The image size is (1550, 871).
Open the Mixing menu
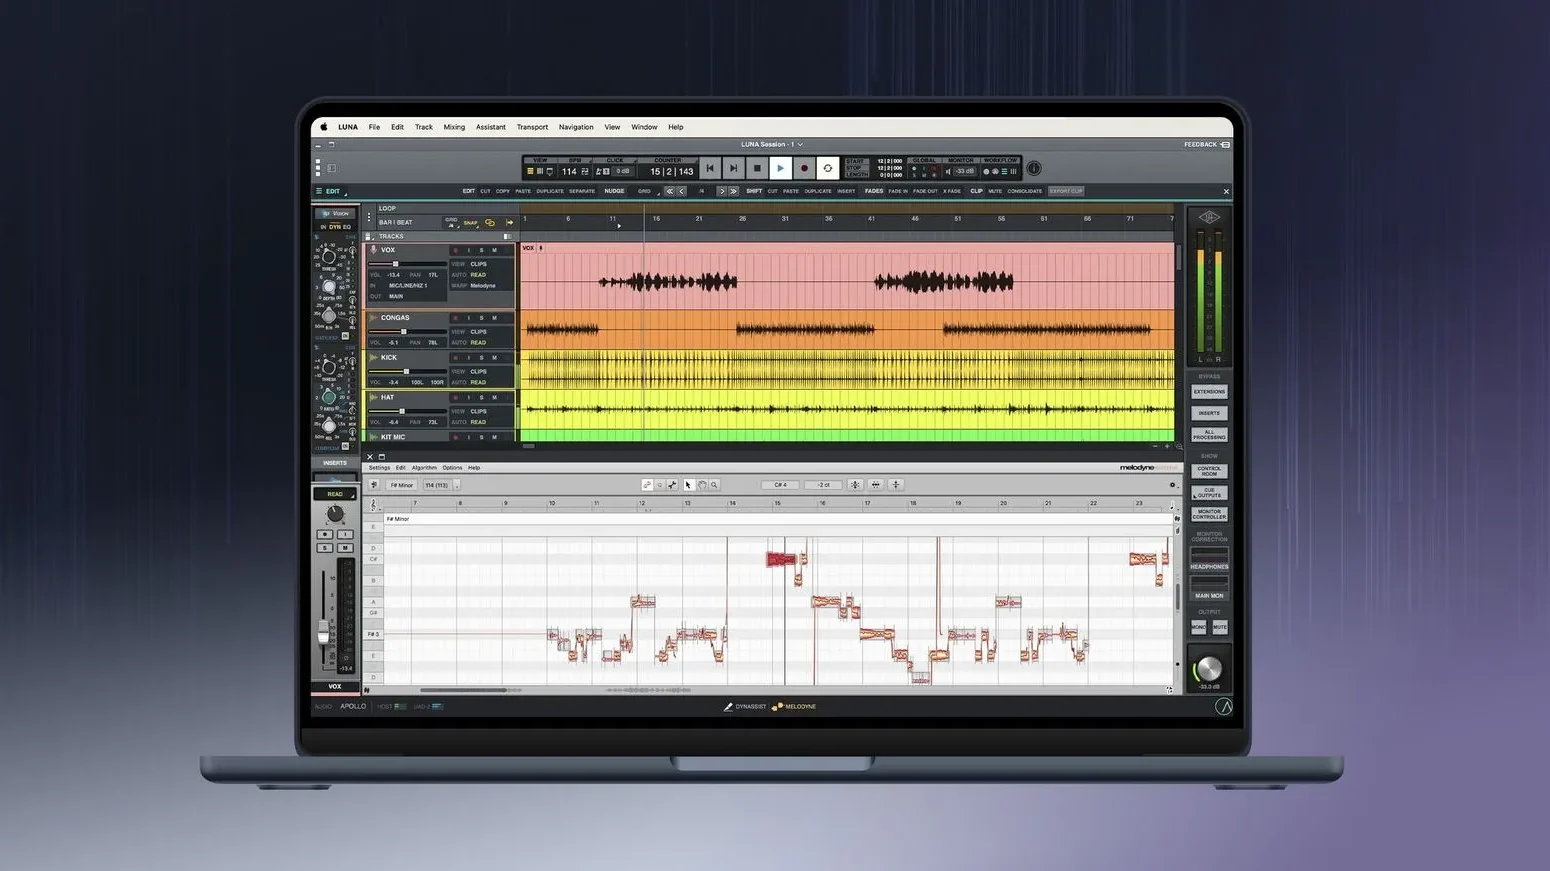point(454,127)
